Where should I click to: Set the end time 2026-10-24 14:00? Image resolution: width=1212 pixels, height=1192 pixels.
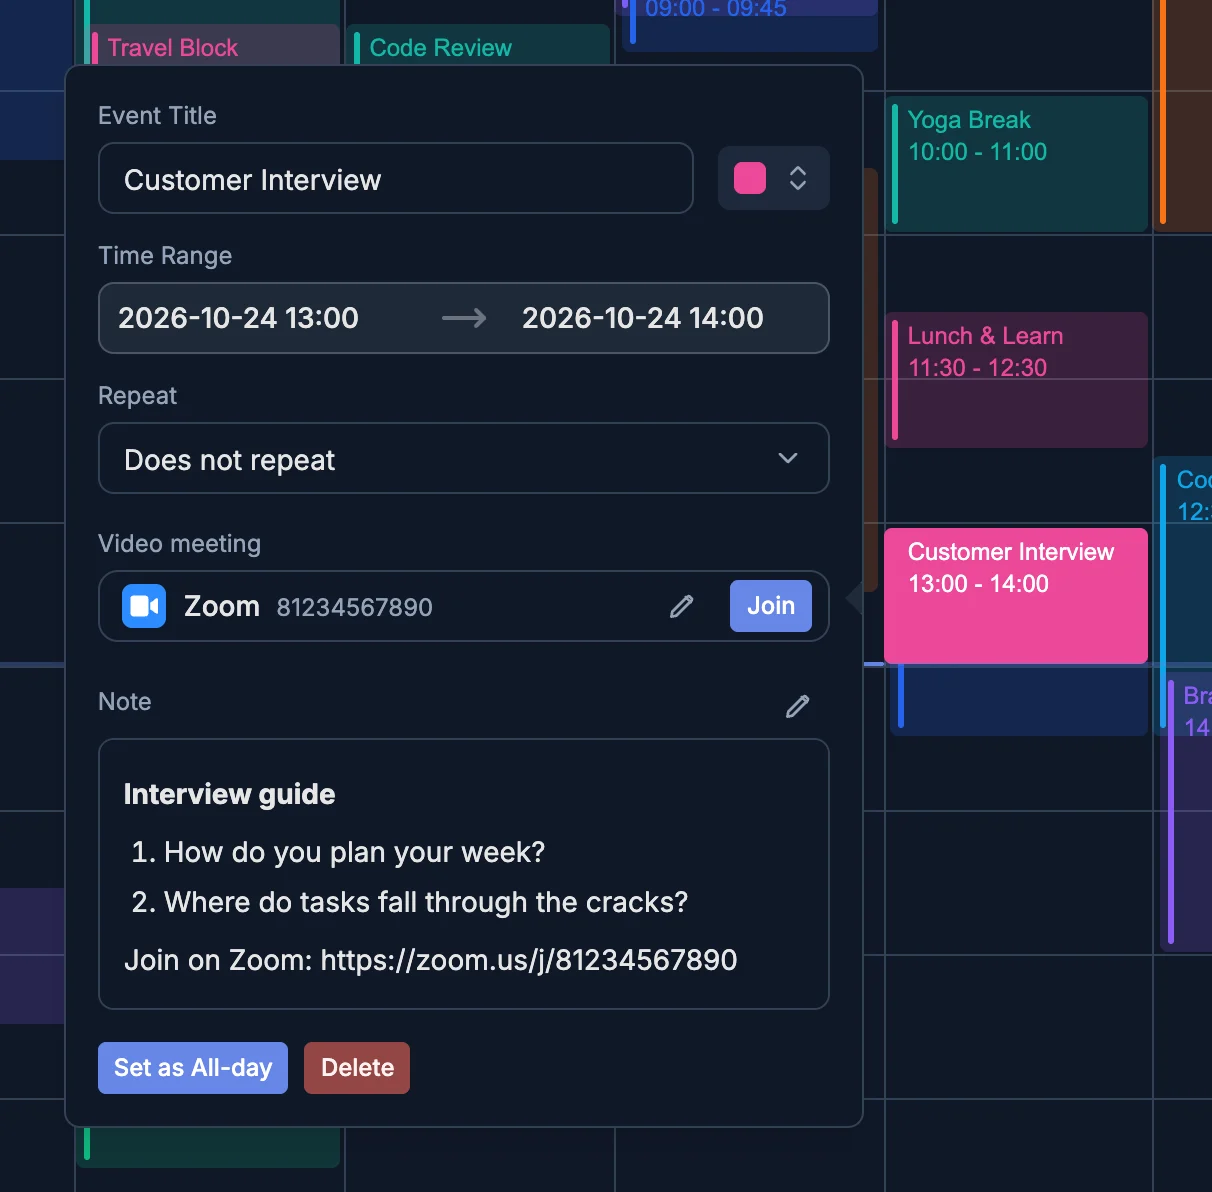point(643,318)
